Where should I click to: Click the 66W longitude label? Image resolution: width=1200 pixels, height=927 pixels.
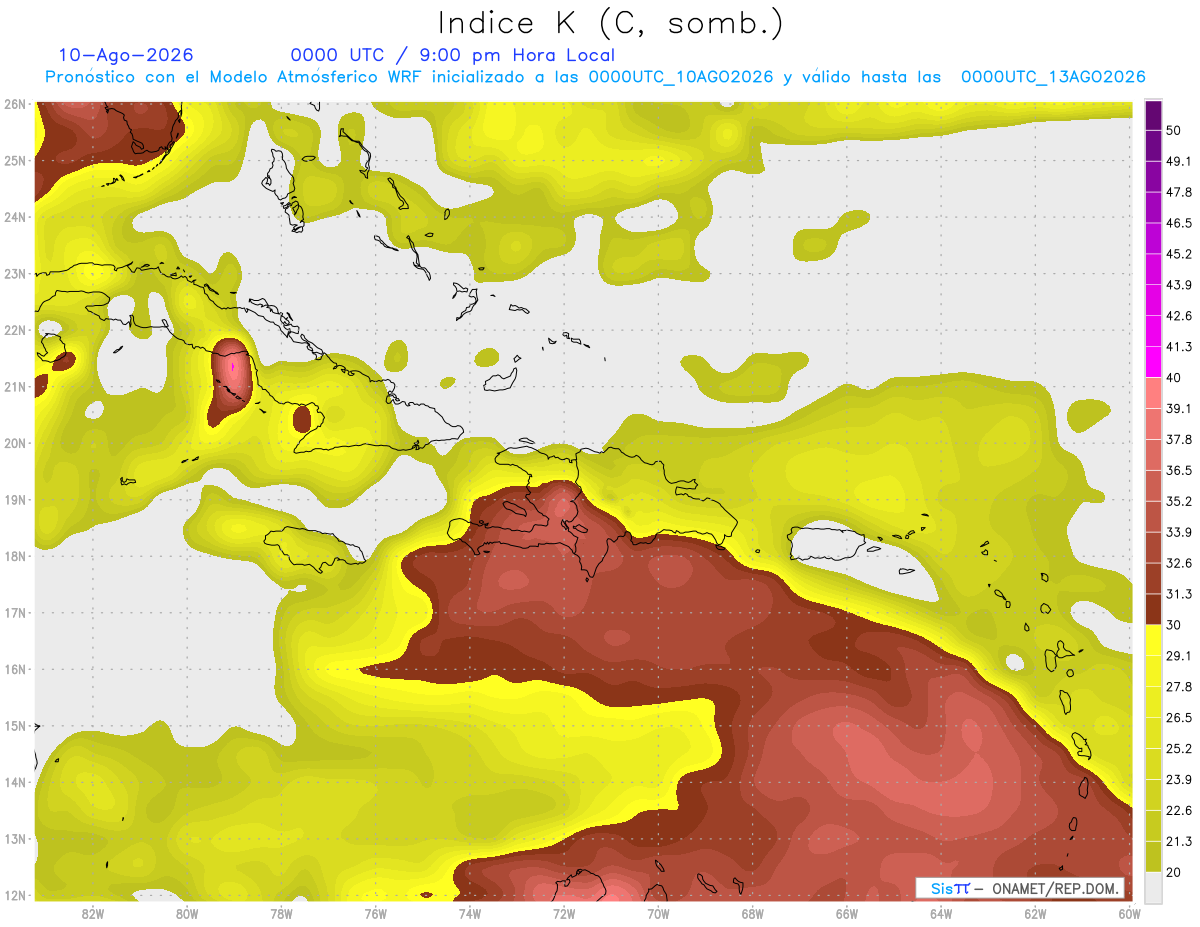point(846,914)
